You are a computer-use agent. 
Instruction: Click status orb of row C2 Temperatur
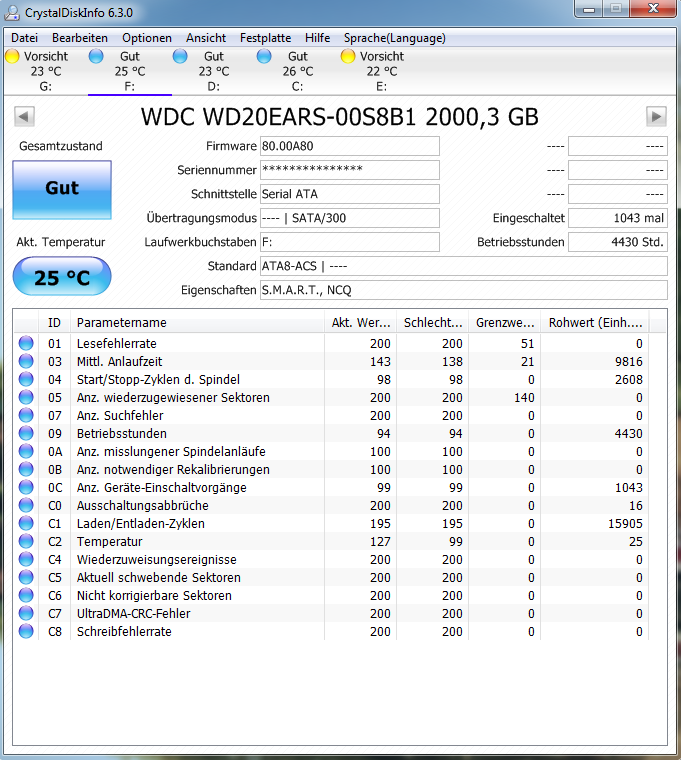click(26, 541)
